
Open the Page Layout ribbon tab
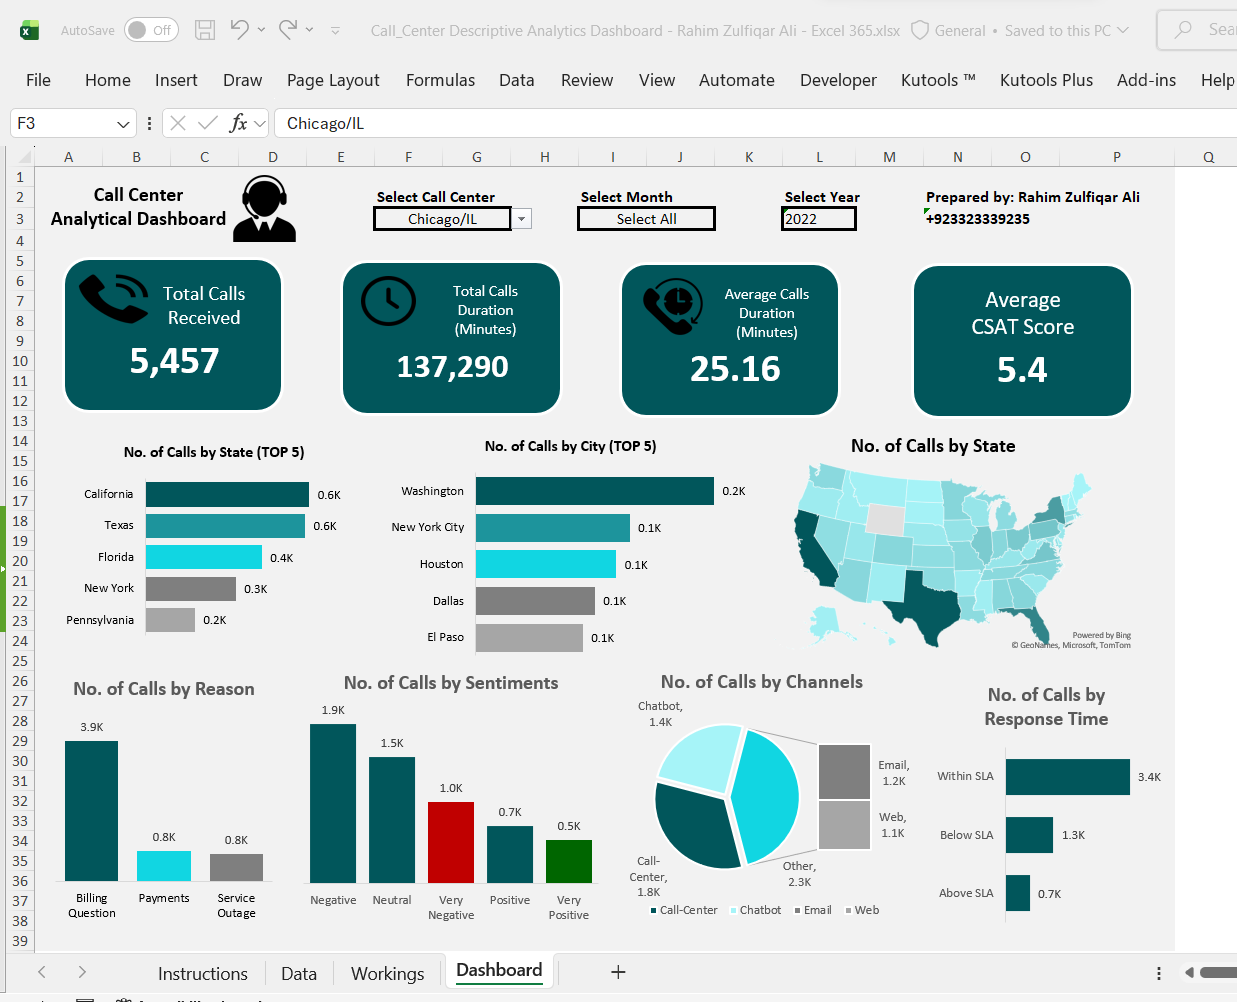click(333, 80)
